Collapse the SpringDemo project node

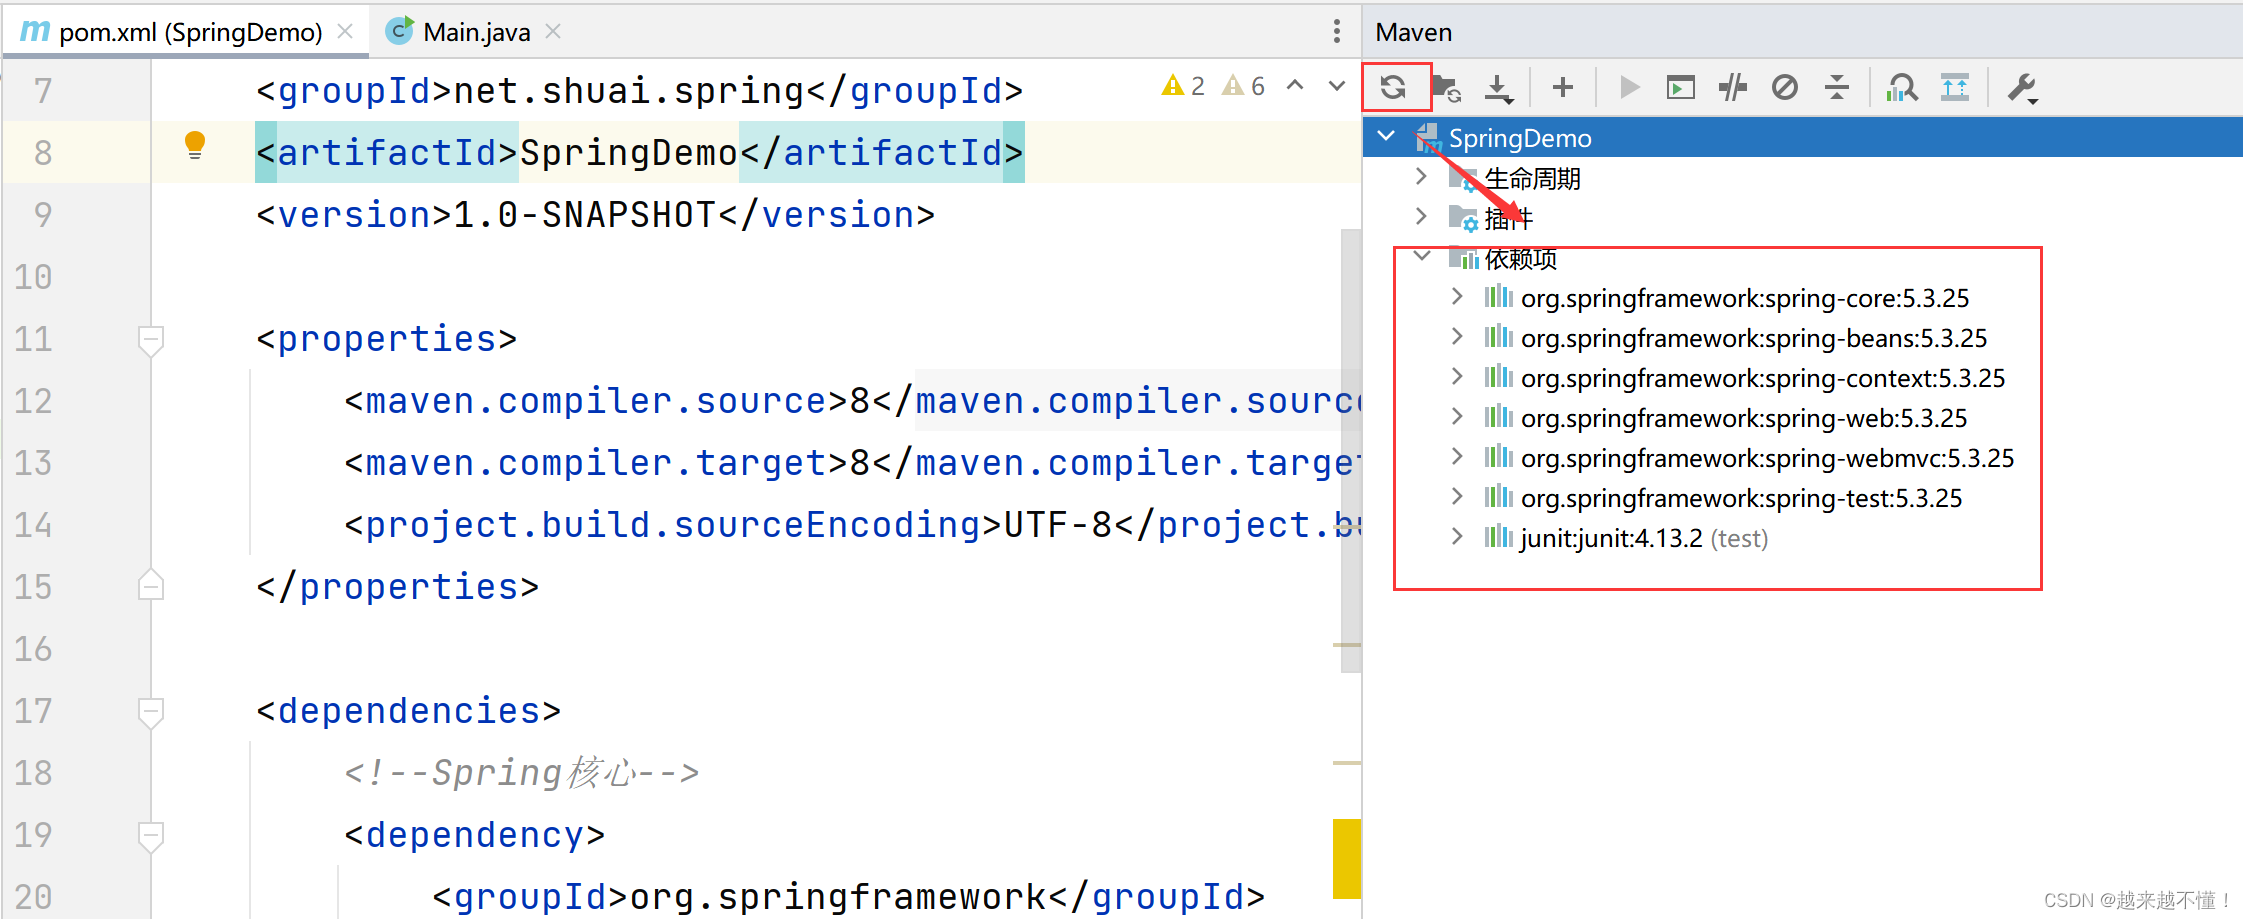pyautogui.click(x=1386, y=136)
